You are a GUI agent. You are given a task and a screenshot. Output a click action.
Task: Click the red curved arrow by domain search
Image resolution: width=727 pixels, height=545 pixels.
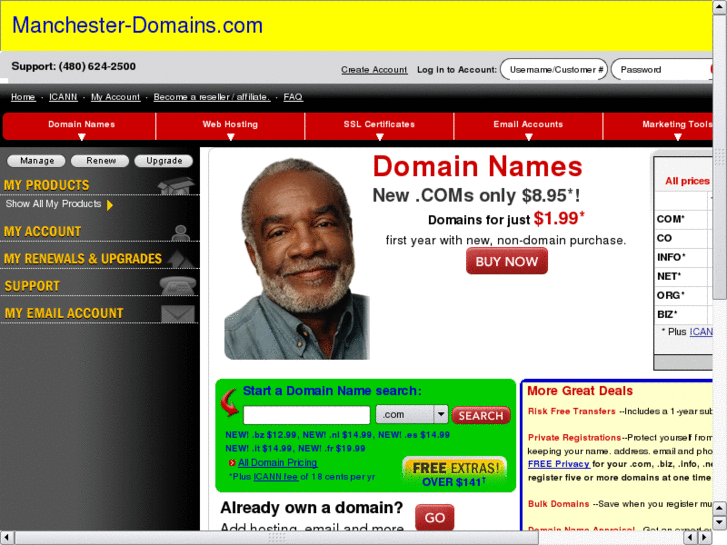(230, 402)
